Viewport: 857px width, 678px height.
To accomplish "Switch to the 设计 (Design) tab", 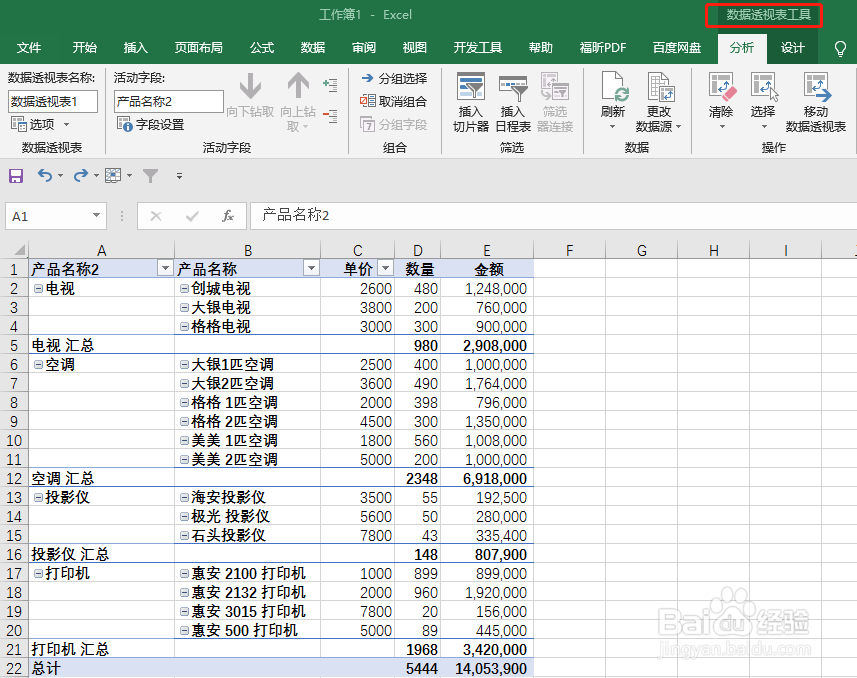I will [x=793, y=48].
